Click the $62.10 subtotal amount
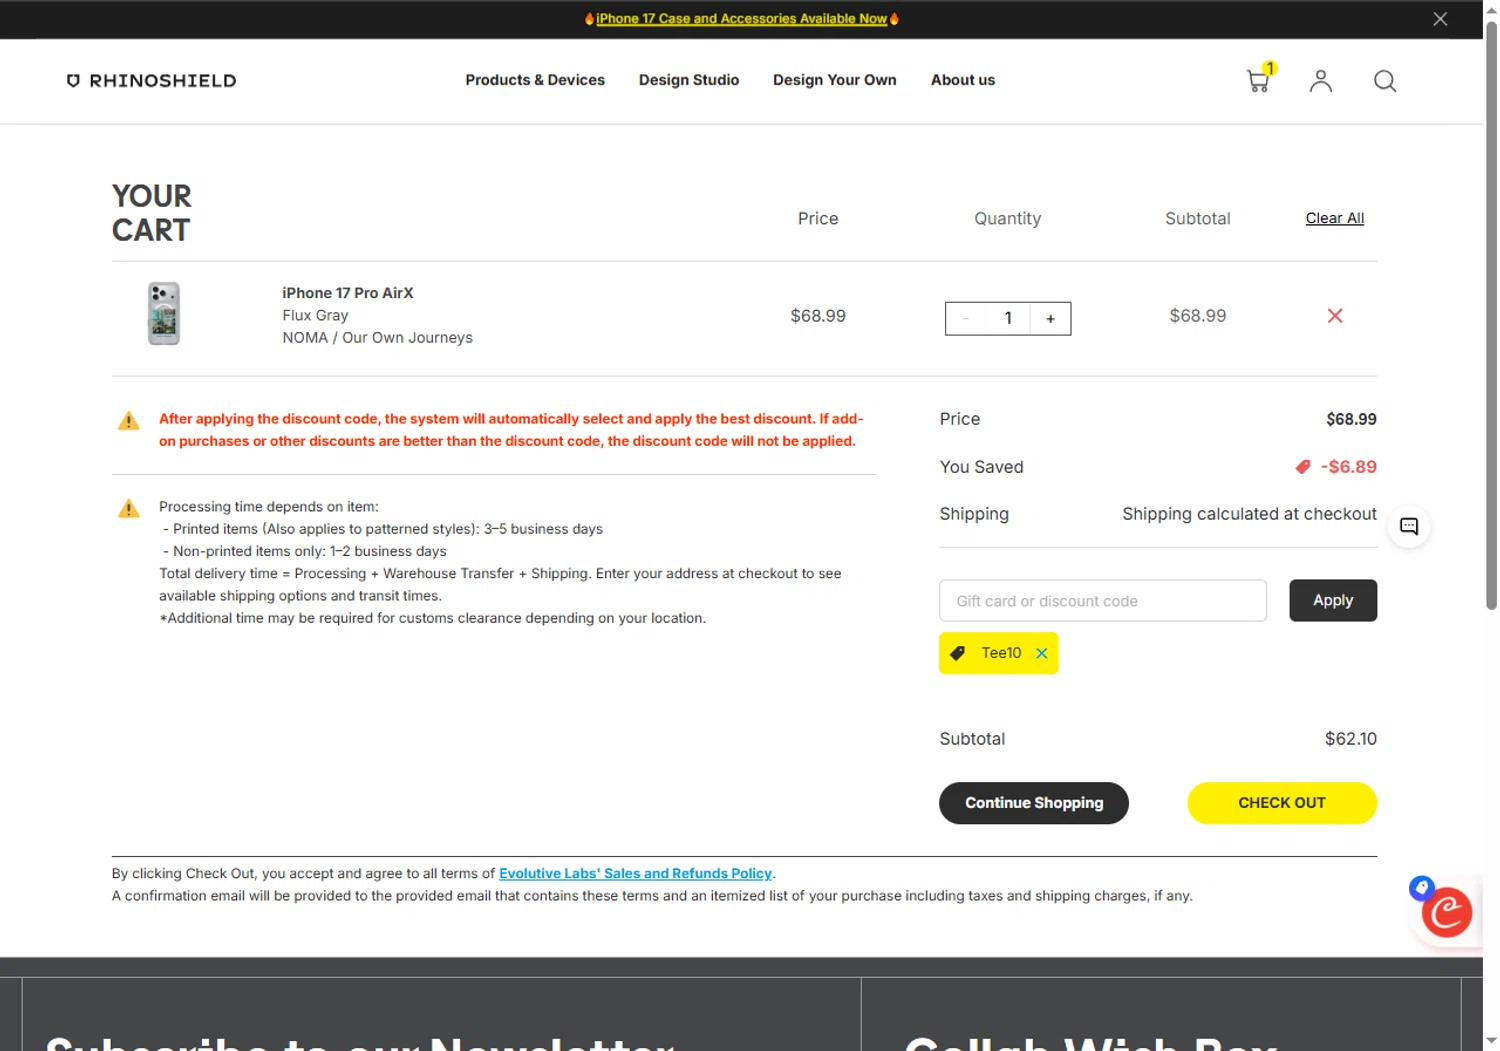1500x1051 pixels. 1350,739
